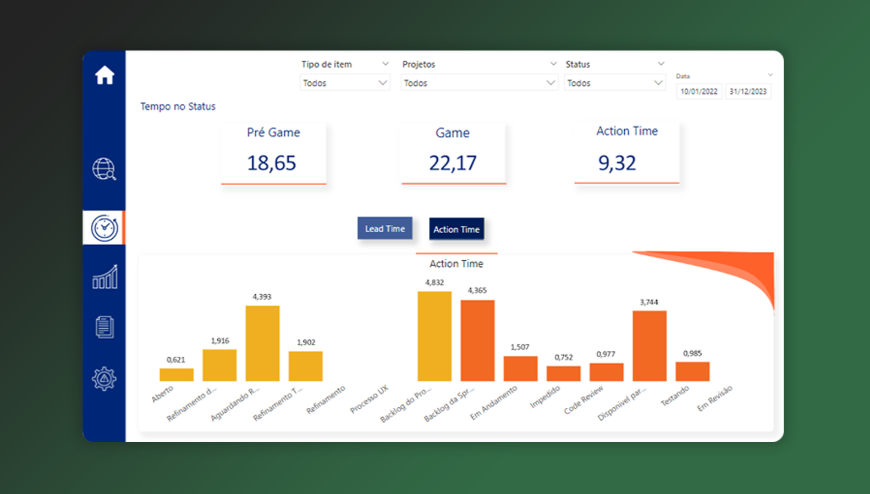Screen dimensions: 870x494
Task: Click the yellow Backlog do Pro bar 4,832
Action: [x=434, y=336]
